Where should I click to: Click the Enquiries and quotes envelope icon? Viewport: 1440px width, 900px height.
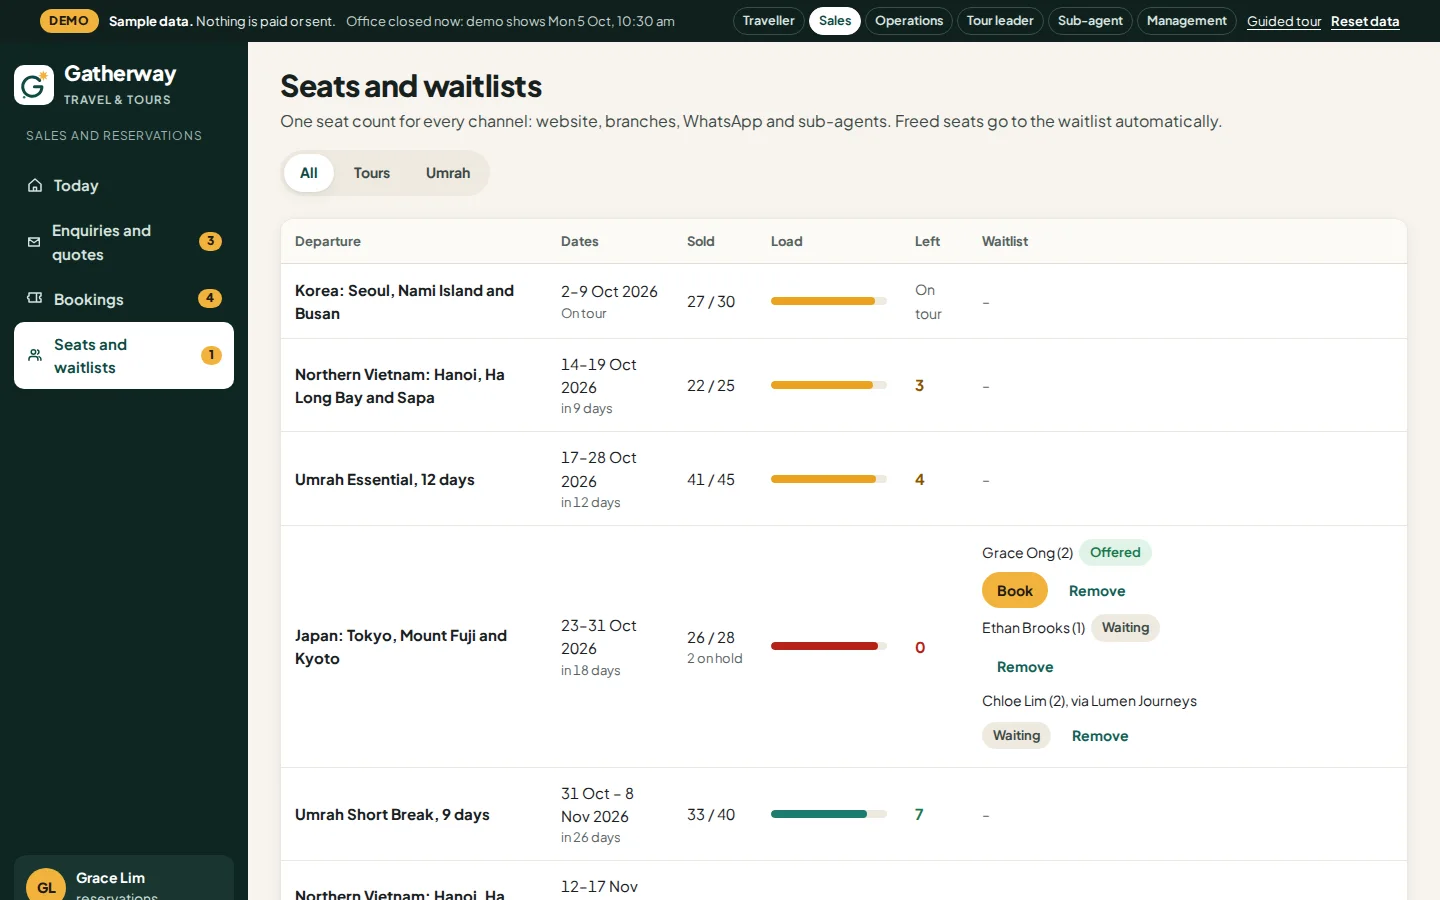coord(34,242)
